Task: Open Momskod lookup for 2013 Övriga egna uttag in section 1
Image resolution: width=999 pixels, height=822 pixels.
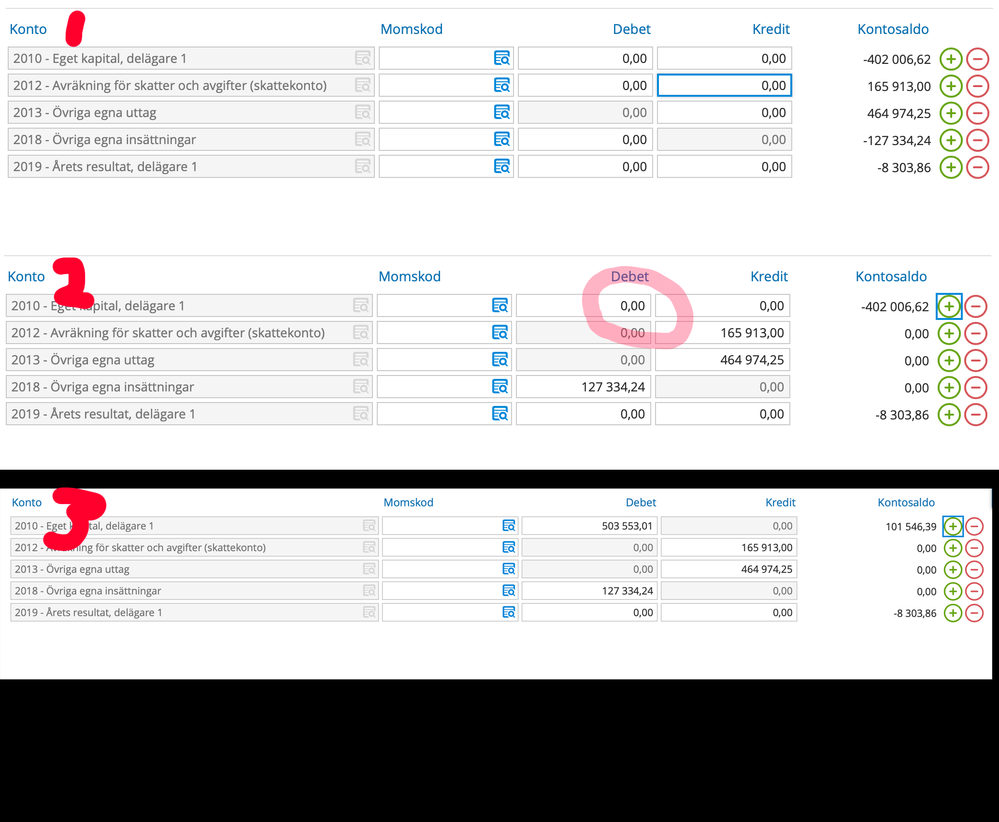Action: tap(502, 113)
